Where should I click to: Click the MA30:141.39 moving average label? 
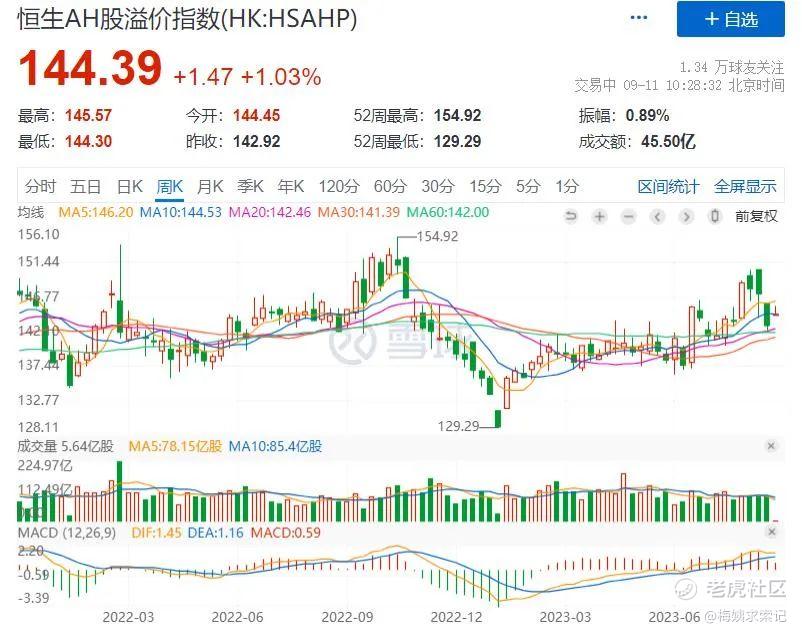(x=359, y=212)
